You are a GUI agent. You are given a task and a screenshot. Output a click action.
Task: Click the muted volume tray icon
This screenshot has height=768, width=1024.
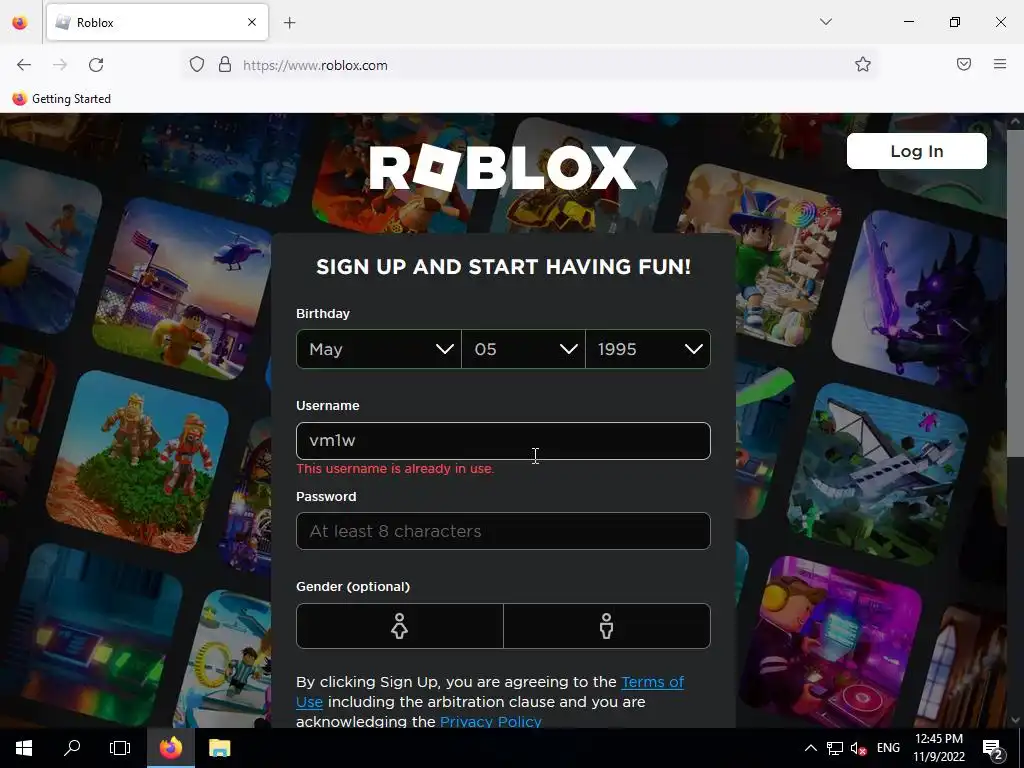point(858,748)
